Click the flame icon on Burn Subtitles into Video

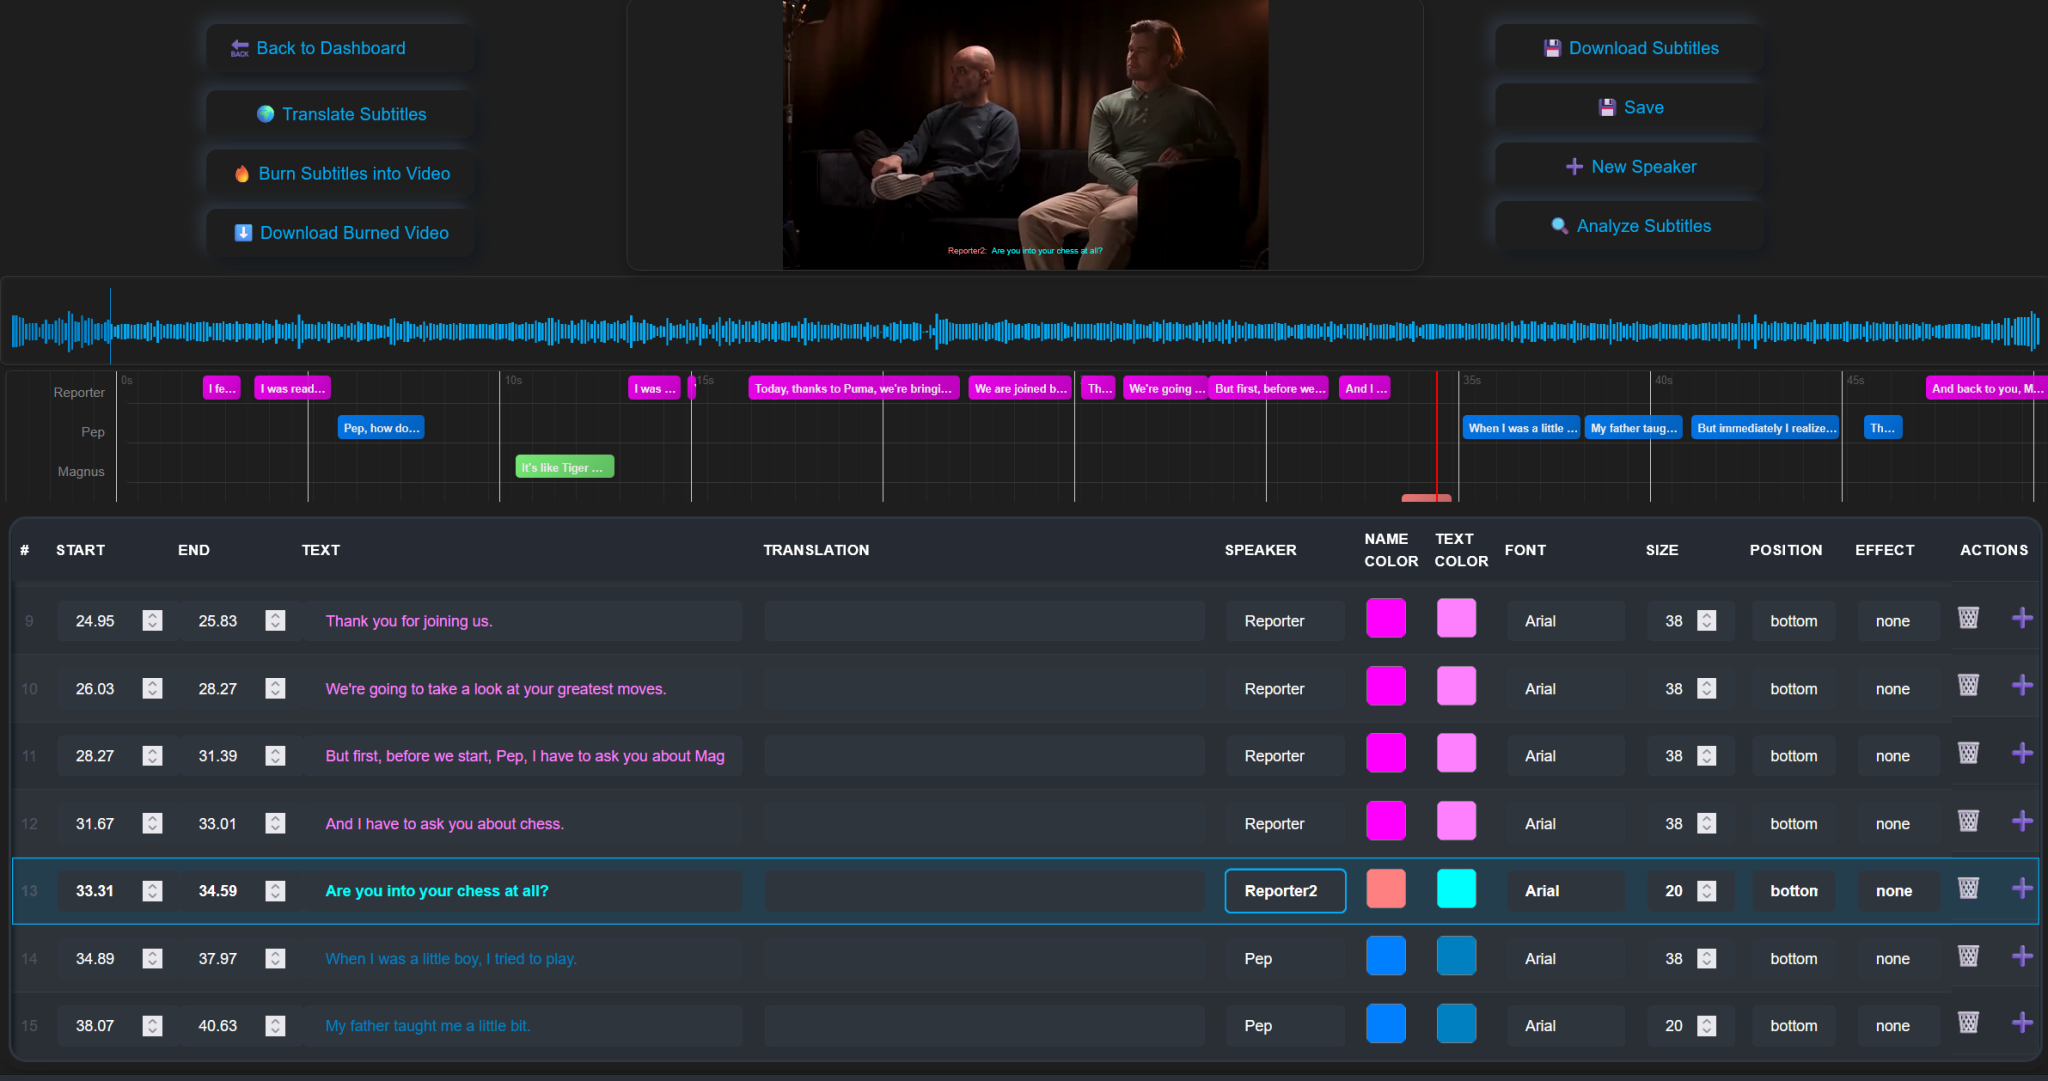point(243,173)
